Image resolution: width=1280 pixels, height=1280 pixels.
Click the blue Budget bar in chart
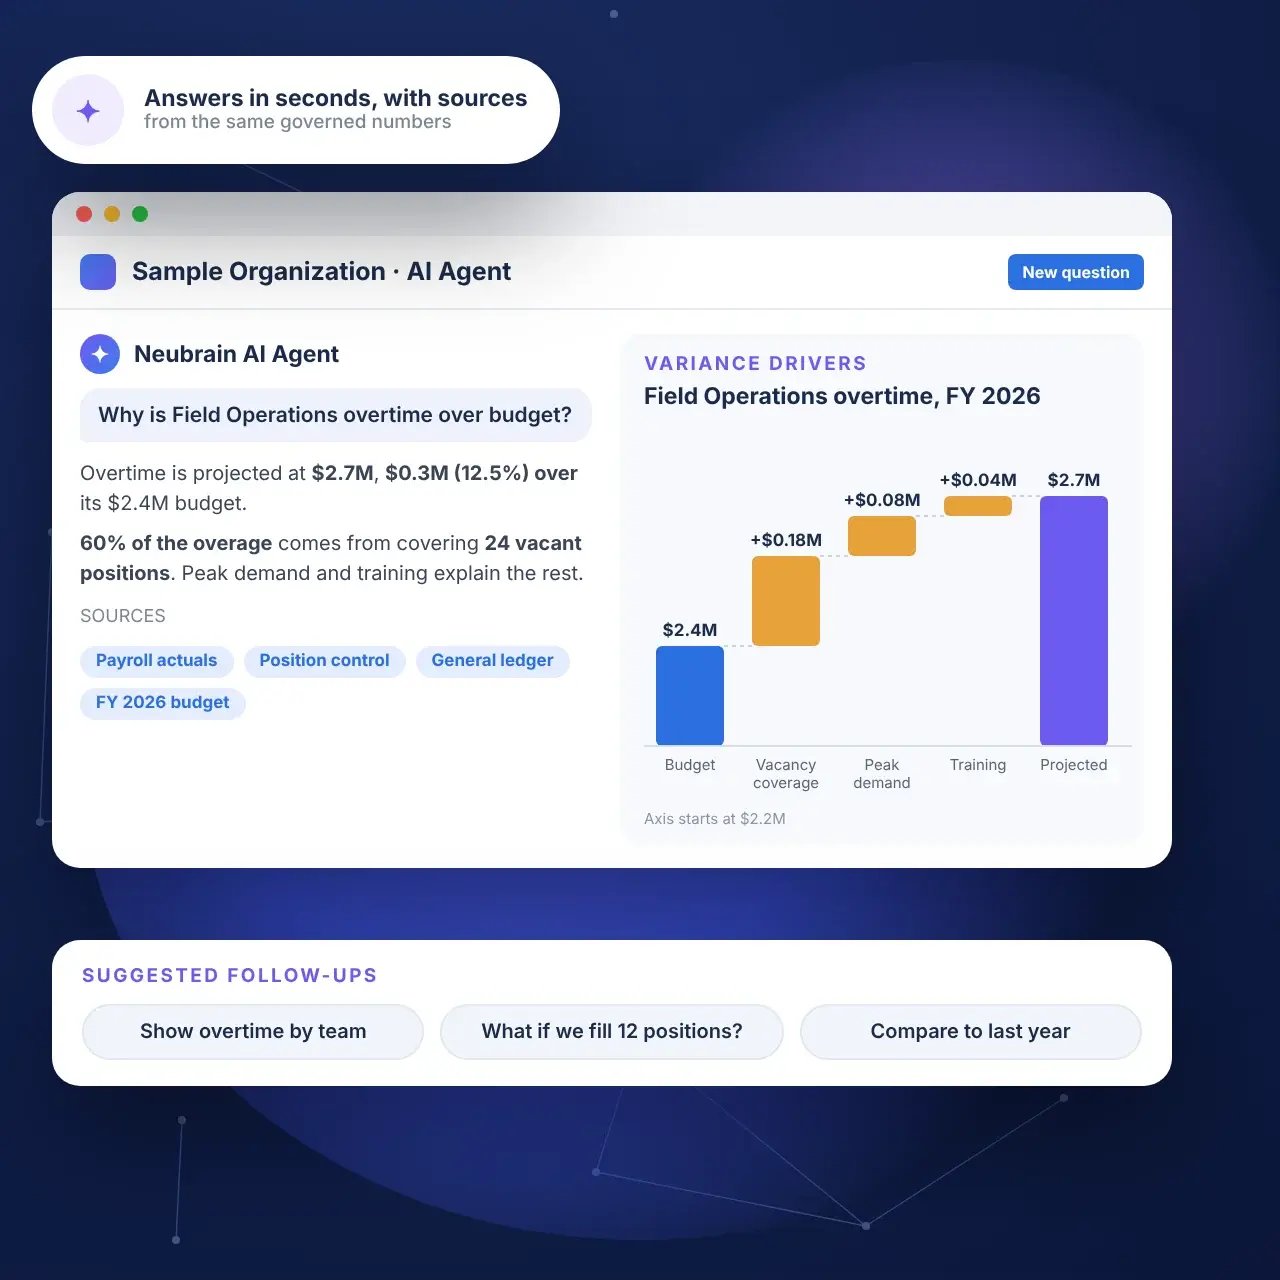tap(690, 695)
